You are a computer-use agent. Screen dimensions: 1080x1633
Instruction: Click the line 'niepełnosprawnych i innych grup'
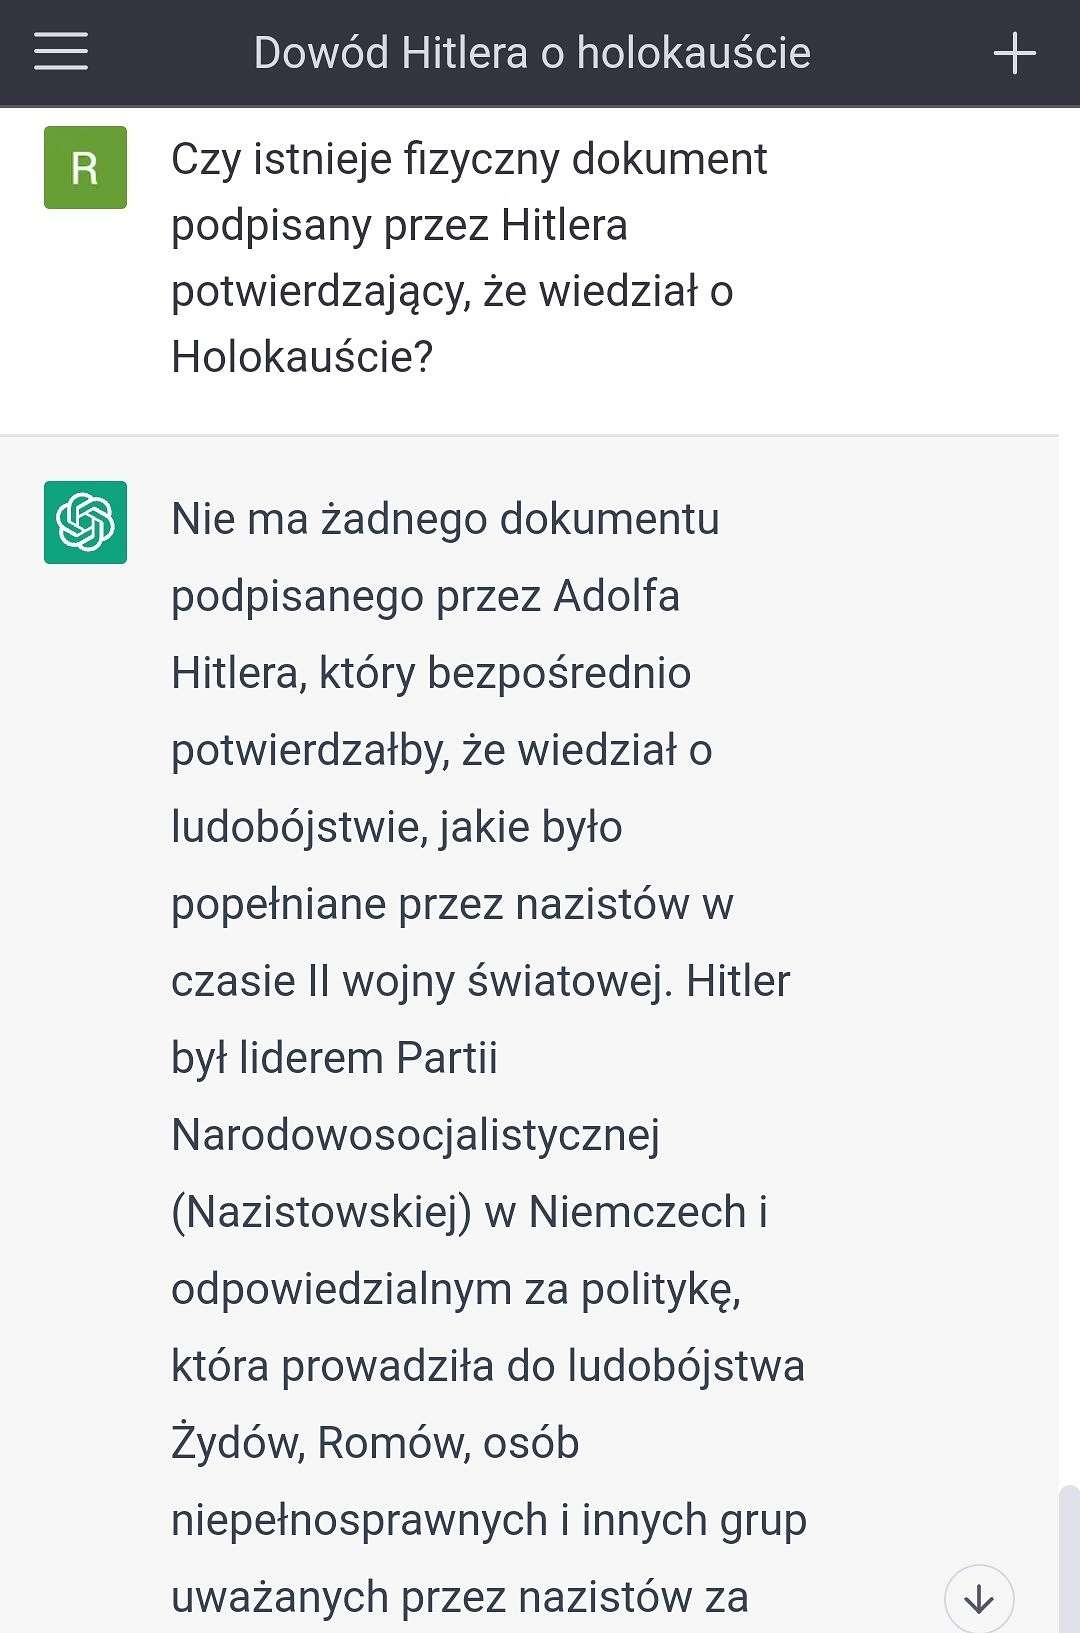[489, 1521]
